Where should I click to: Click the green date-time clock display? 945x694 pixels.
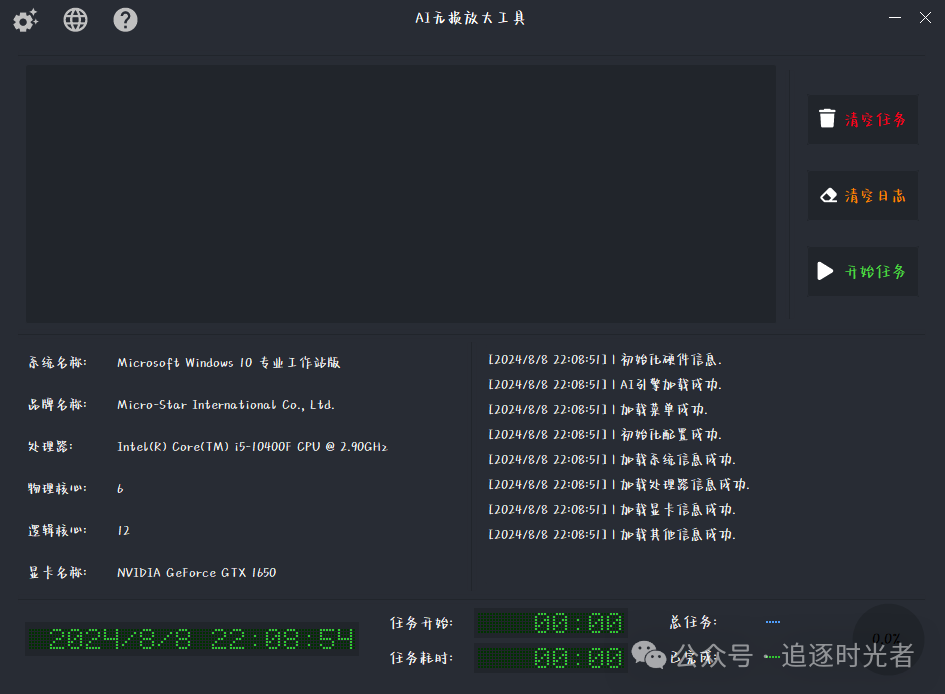click(x=192, y=639)
